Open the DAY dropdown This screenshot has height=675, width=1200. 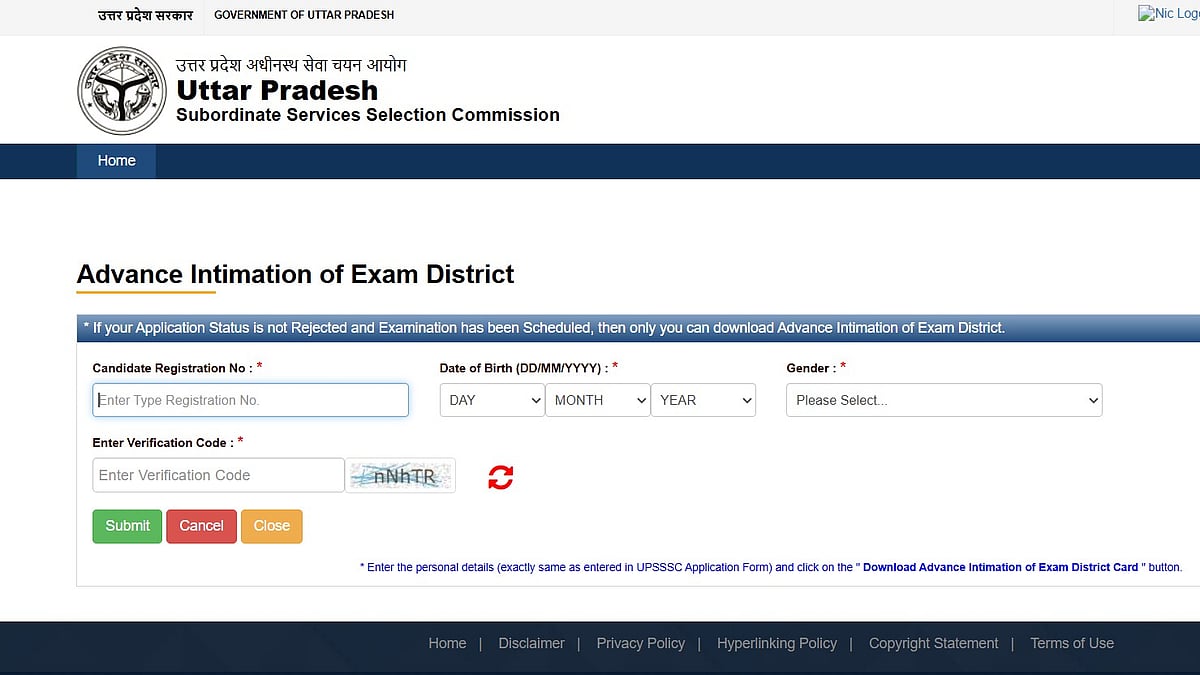pyautogui.click(x=492, y=400)
